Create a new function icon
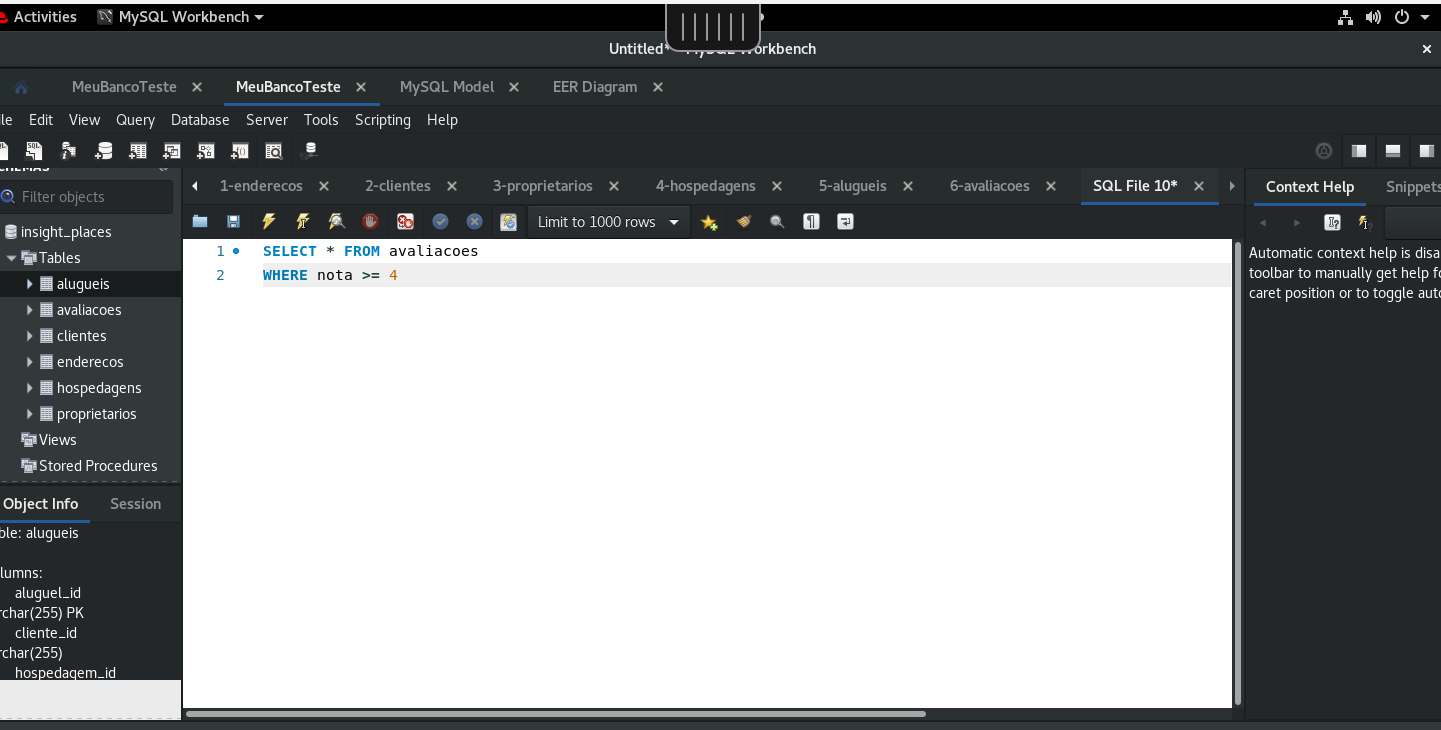Viewport: 1441px width, 730px height. pos(240,151)
